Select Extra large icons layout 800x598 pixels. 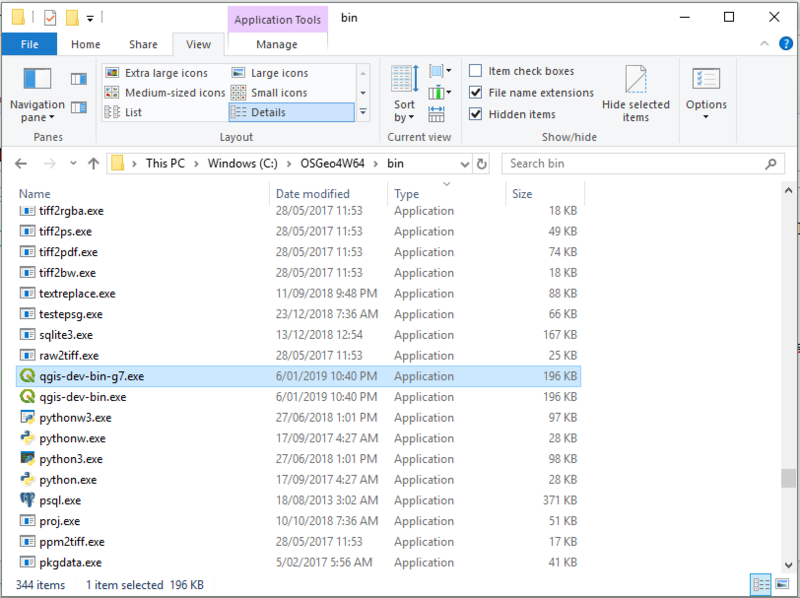coord(165,73)
